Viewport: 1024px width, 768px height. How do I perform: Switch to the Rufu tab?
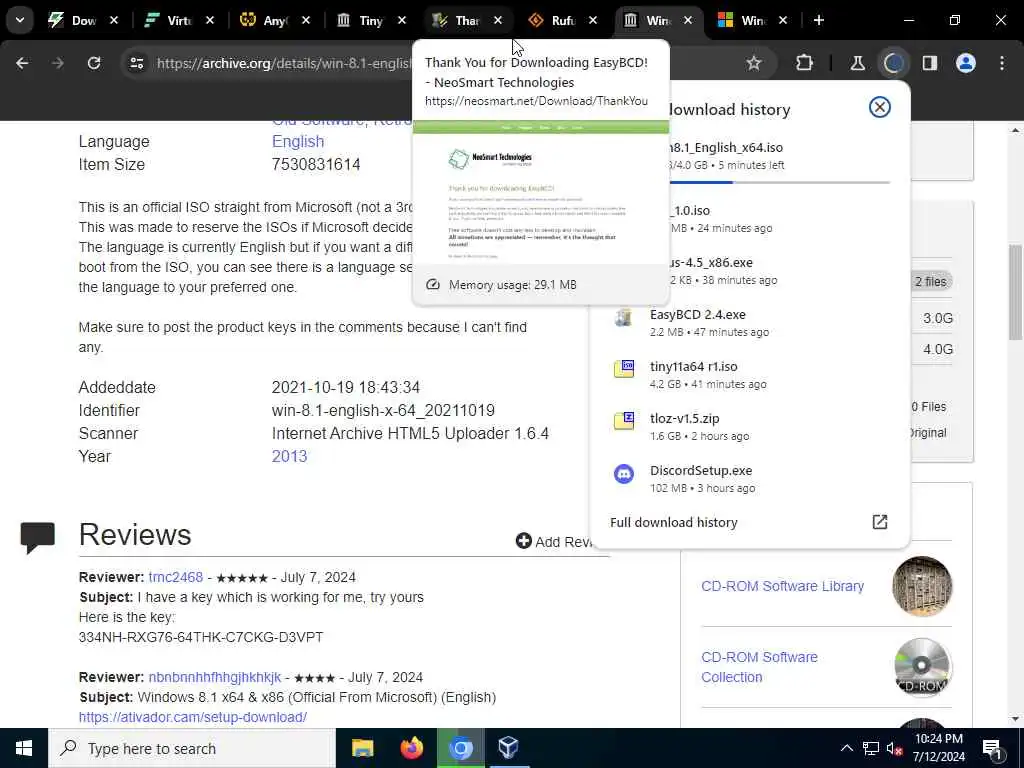pyautogui.click(x=562, y=20)
